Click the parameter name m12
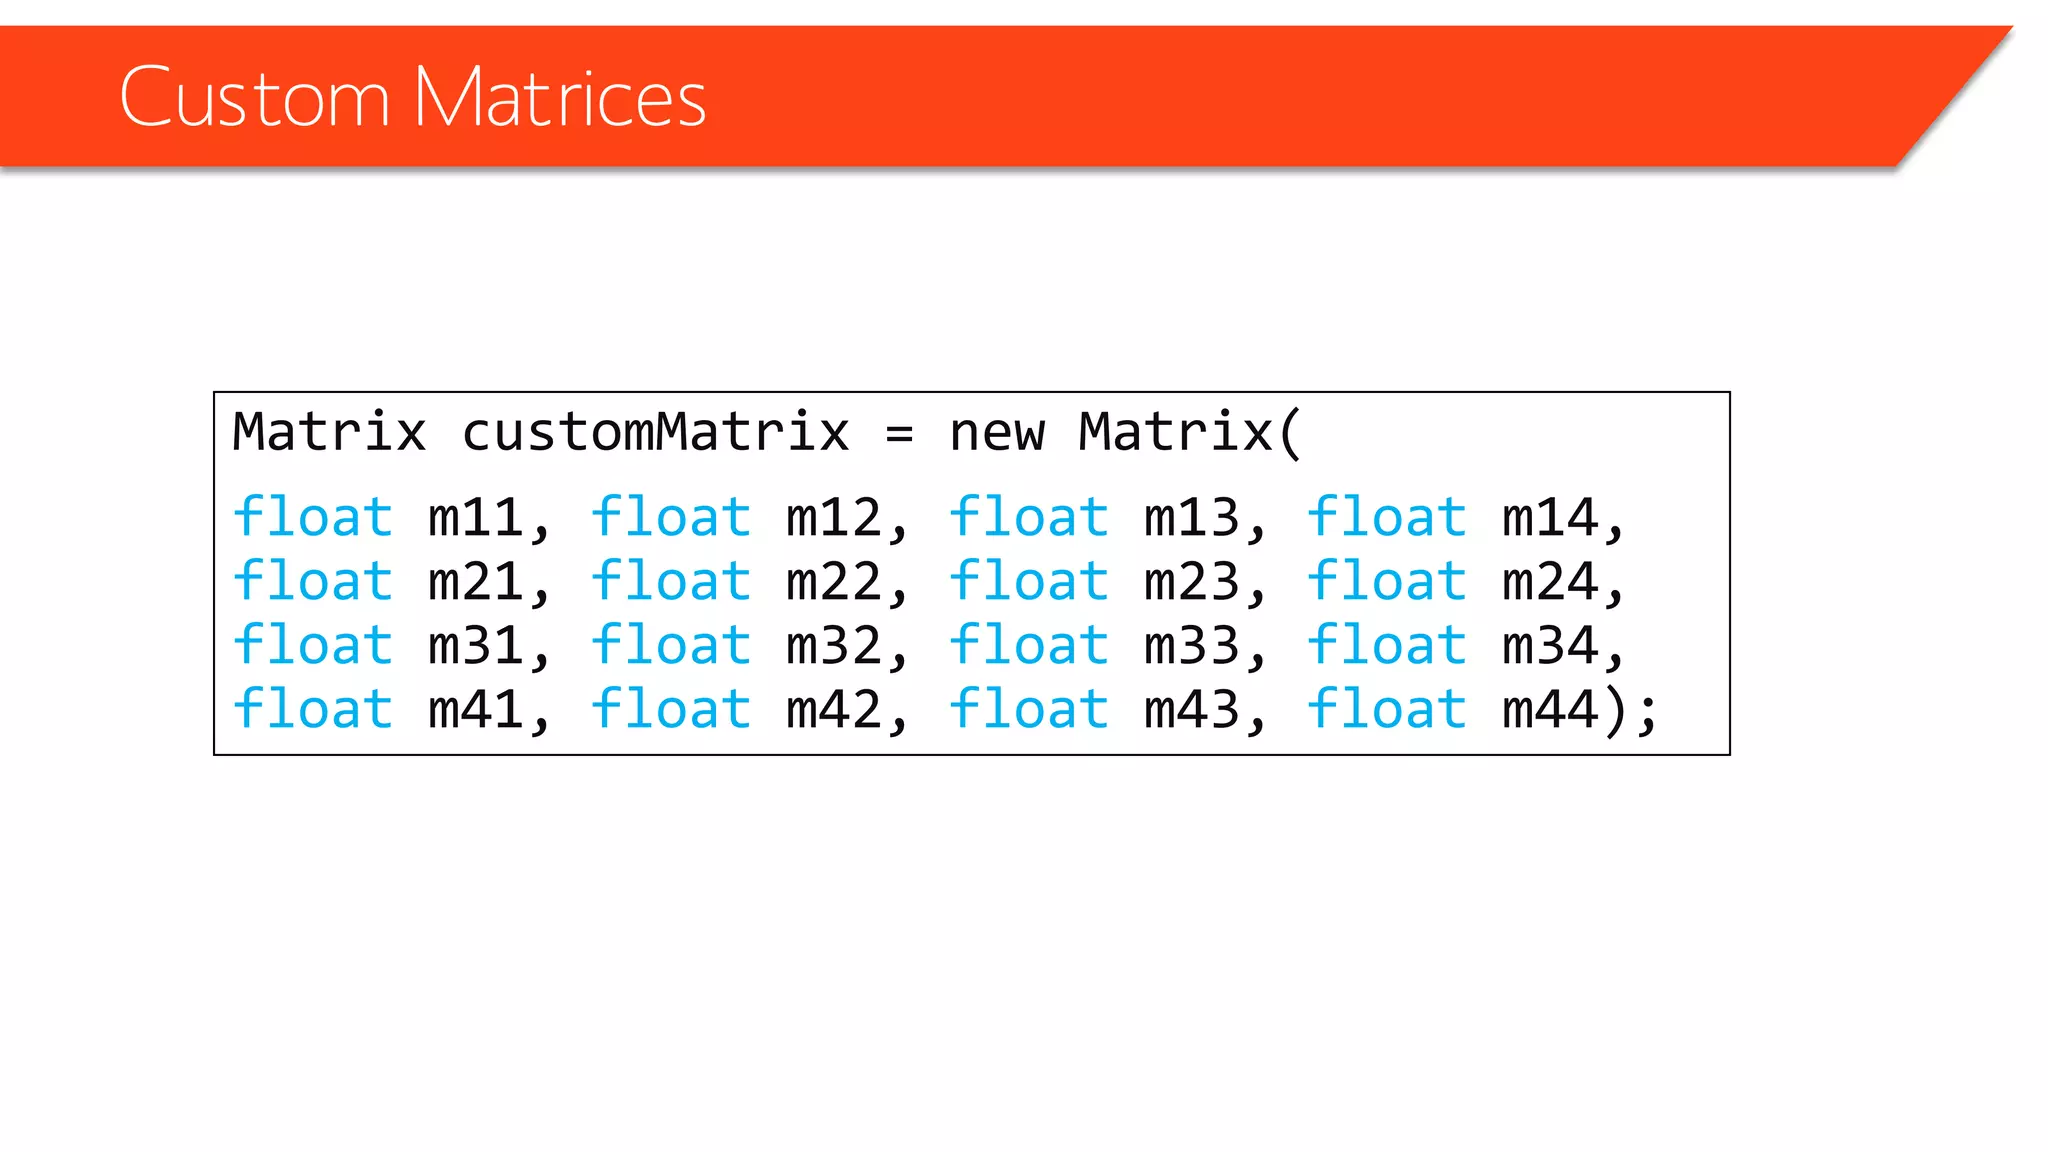Screen dimensions: 2048x1152 click(x=834, y=518)
